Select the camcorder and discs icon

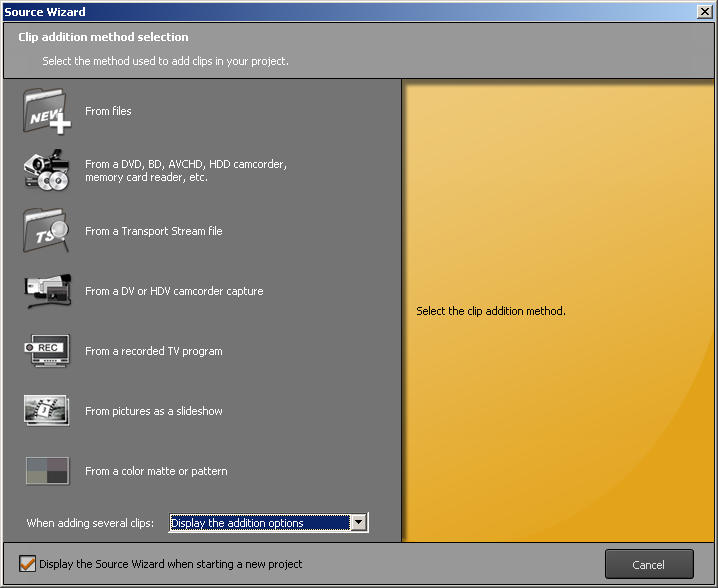coord(46,171)
